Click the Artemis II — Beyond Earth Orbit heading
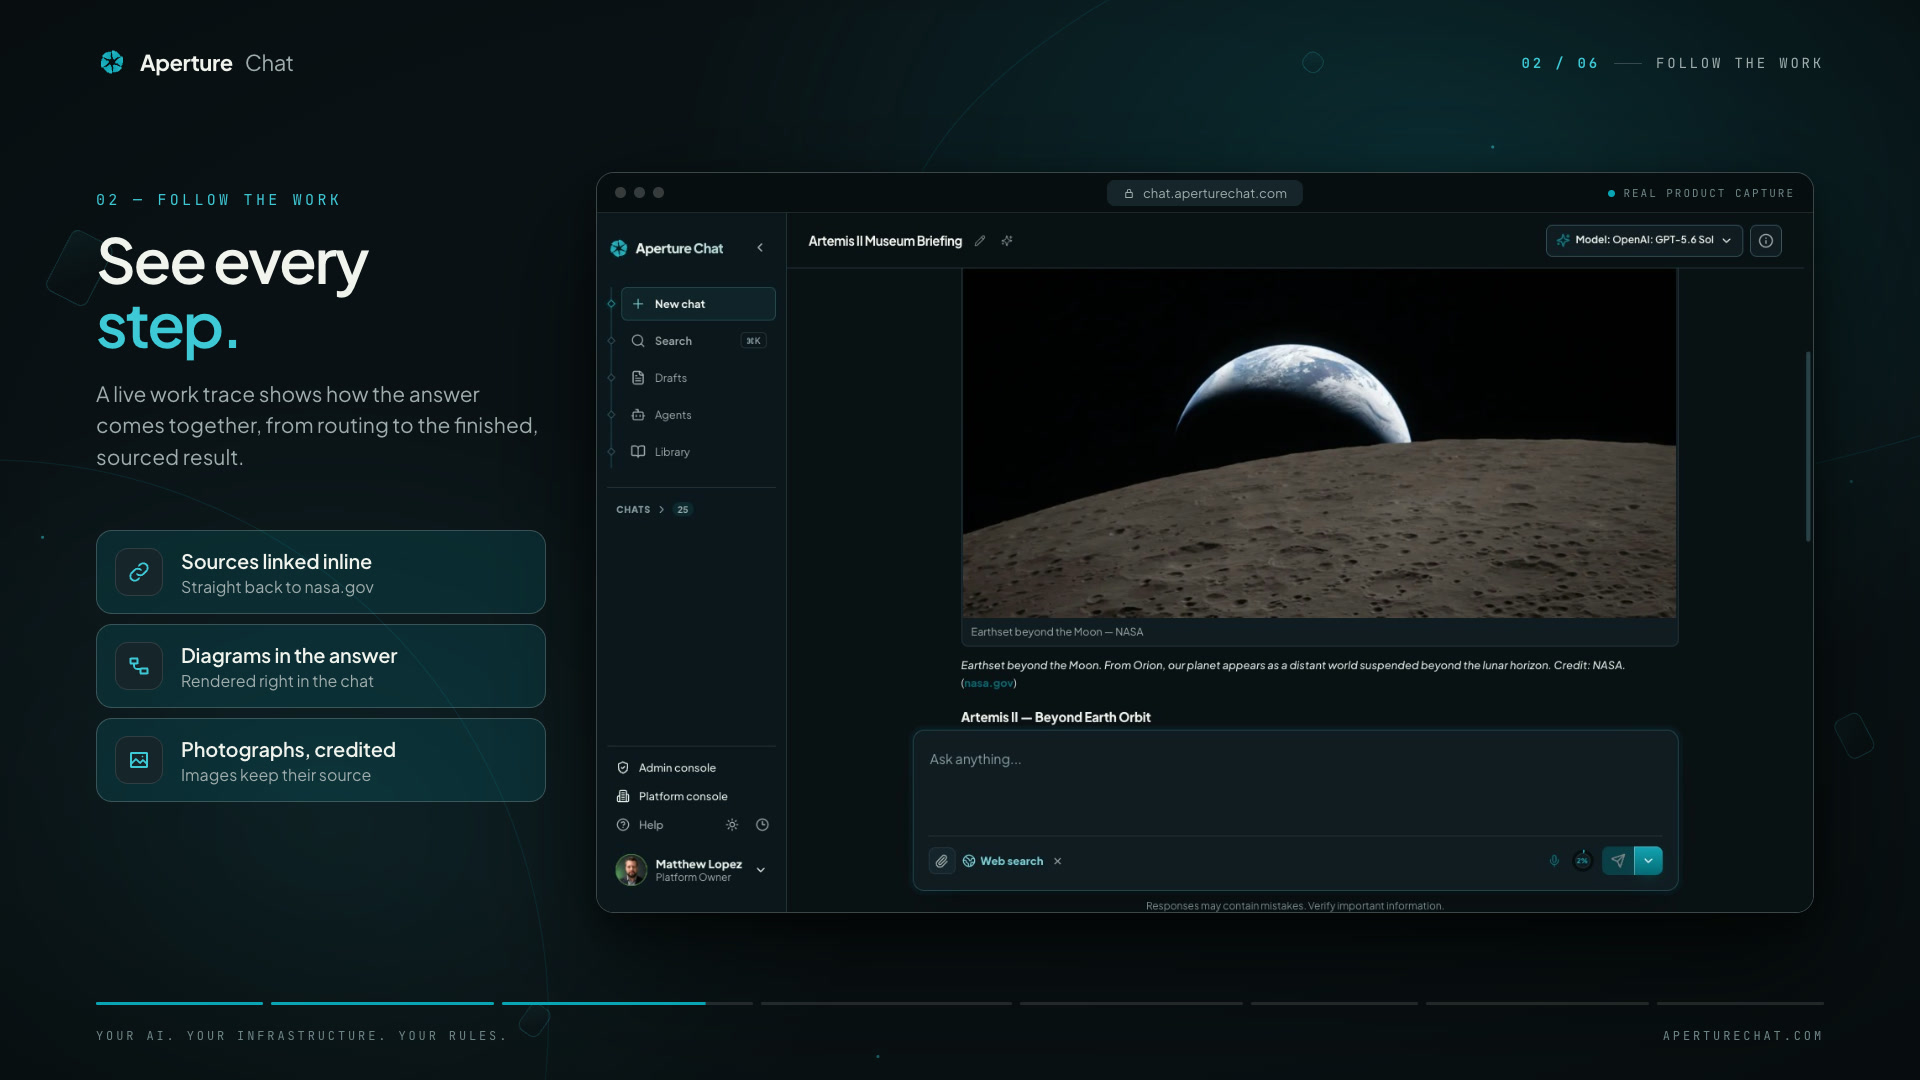The height and width of the screenshot is (1080, 1920). click(1055, 717)
